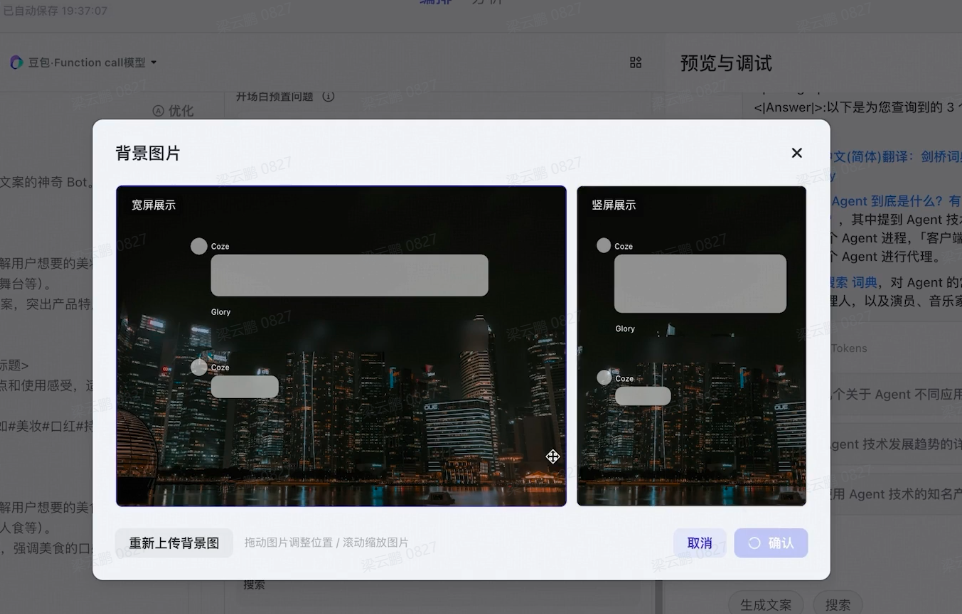Click the 豆包 model logo icon
Viewport: 962px width, 614px height.
14,62
